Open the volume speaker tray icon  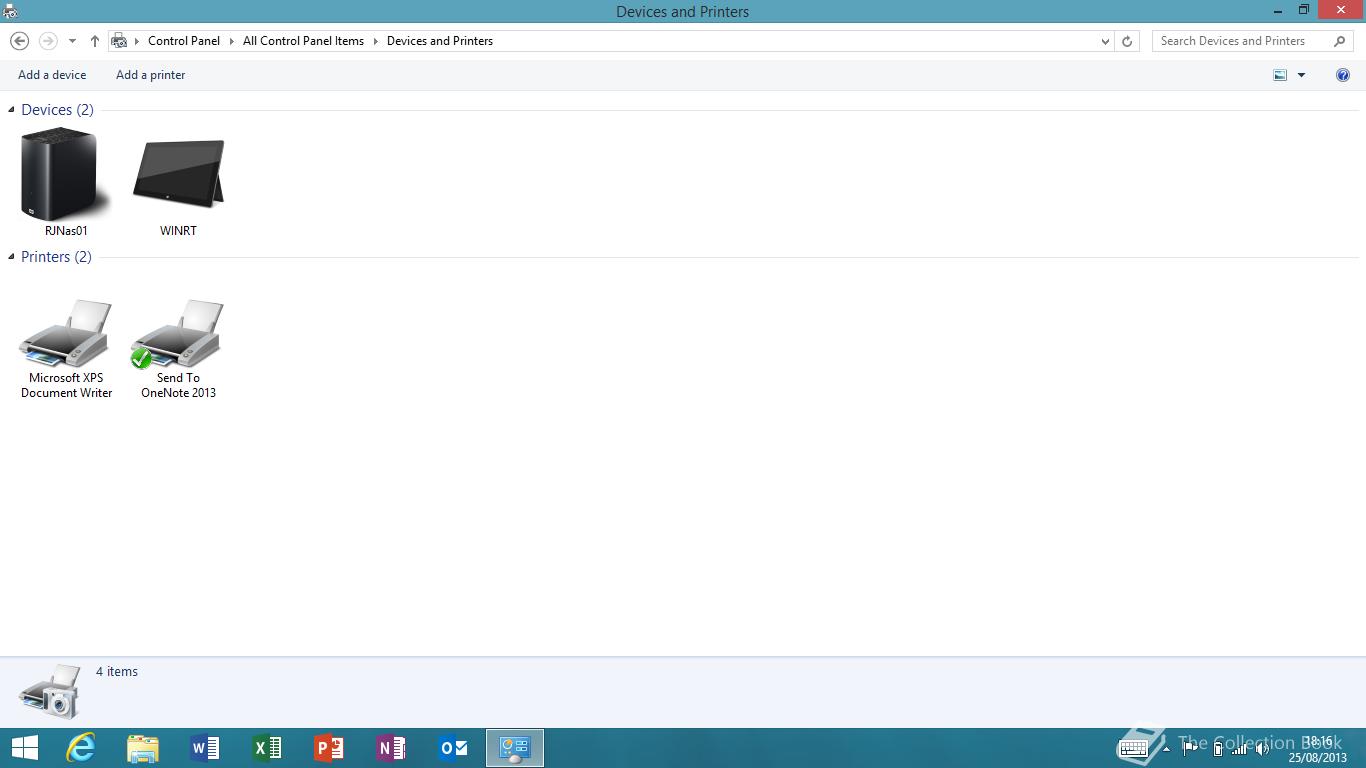[1263, 748]
